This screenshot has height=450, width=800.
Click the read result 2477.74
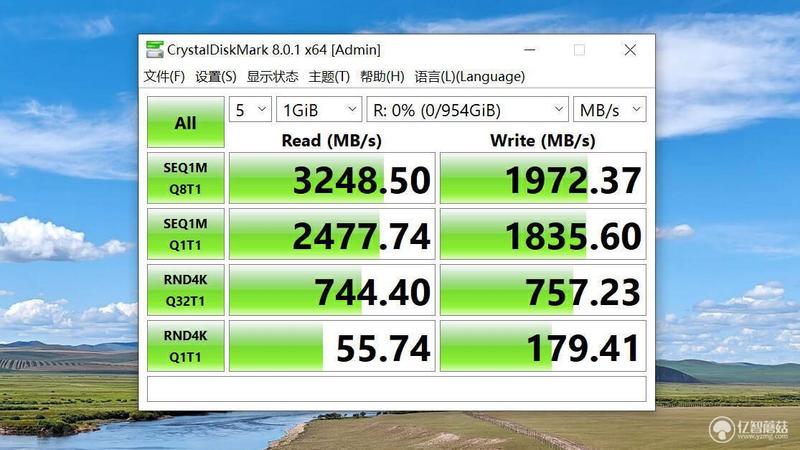point(332,234)
